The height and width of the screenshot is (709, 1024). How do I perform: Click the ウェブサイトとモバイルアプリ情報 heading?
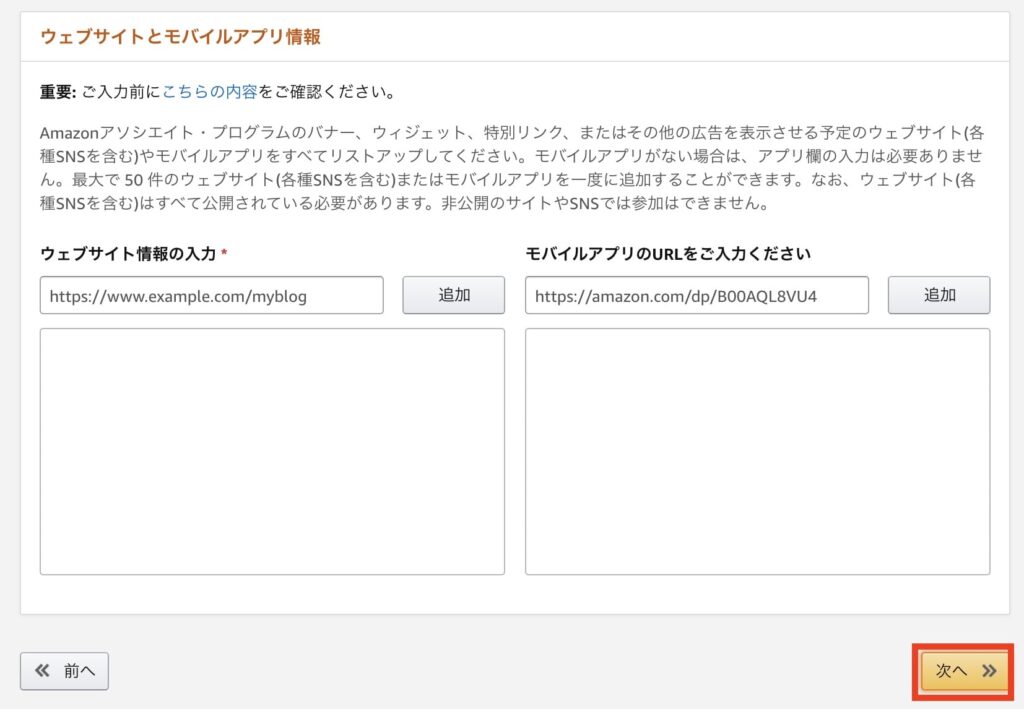click(180, 37)
